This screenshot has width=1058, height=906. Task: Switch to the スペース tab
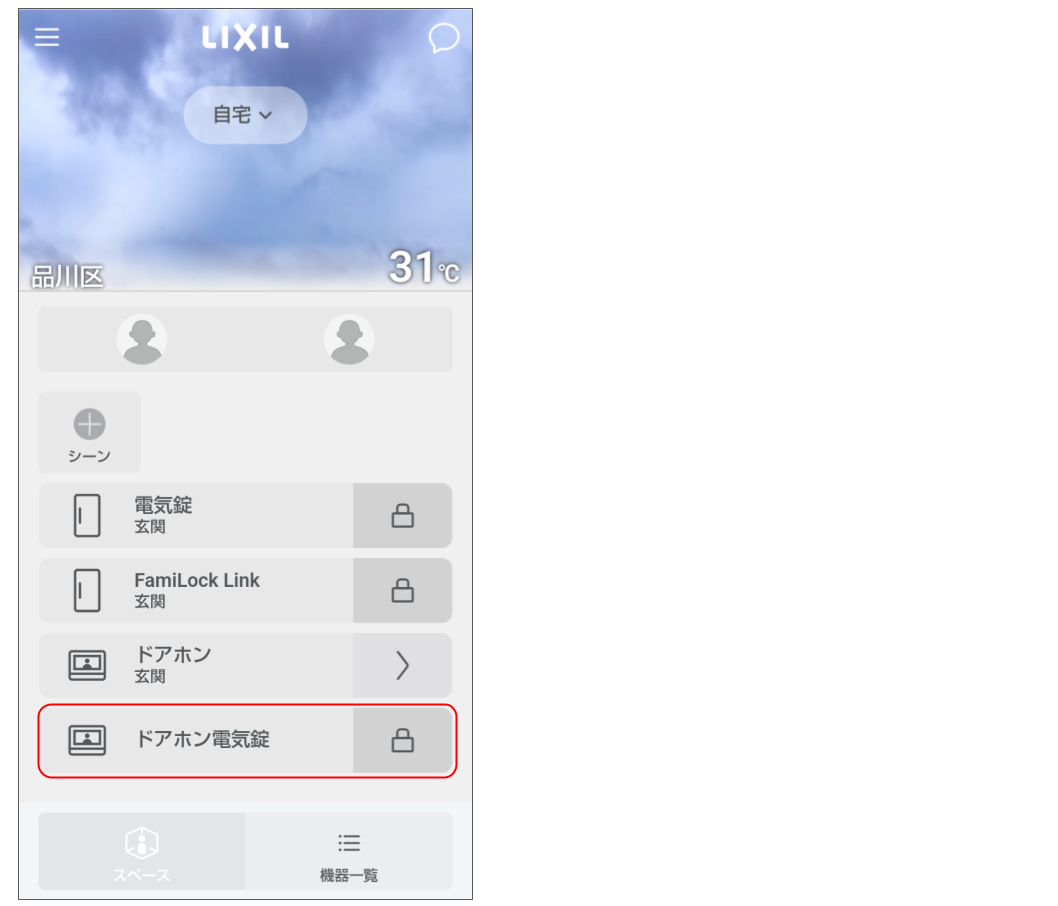tap(142, 851)
